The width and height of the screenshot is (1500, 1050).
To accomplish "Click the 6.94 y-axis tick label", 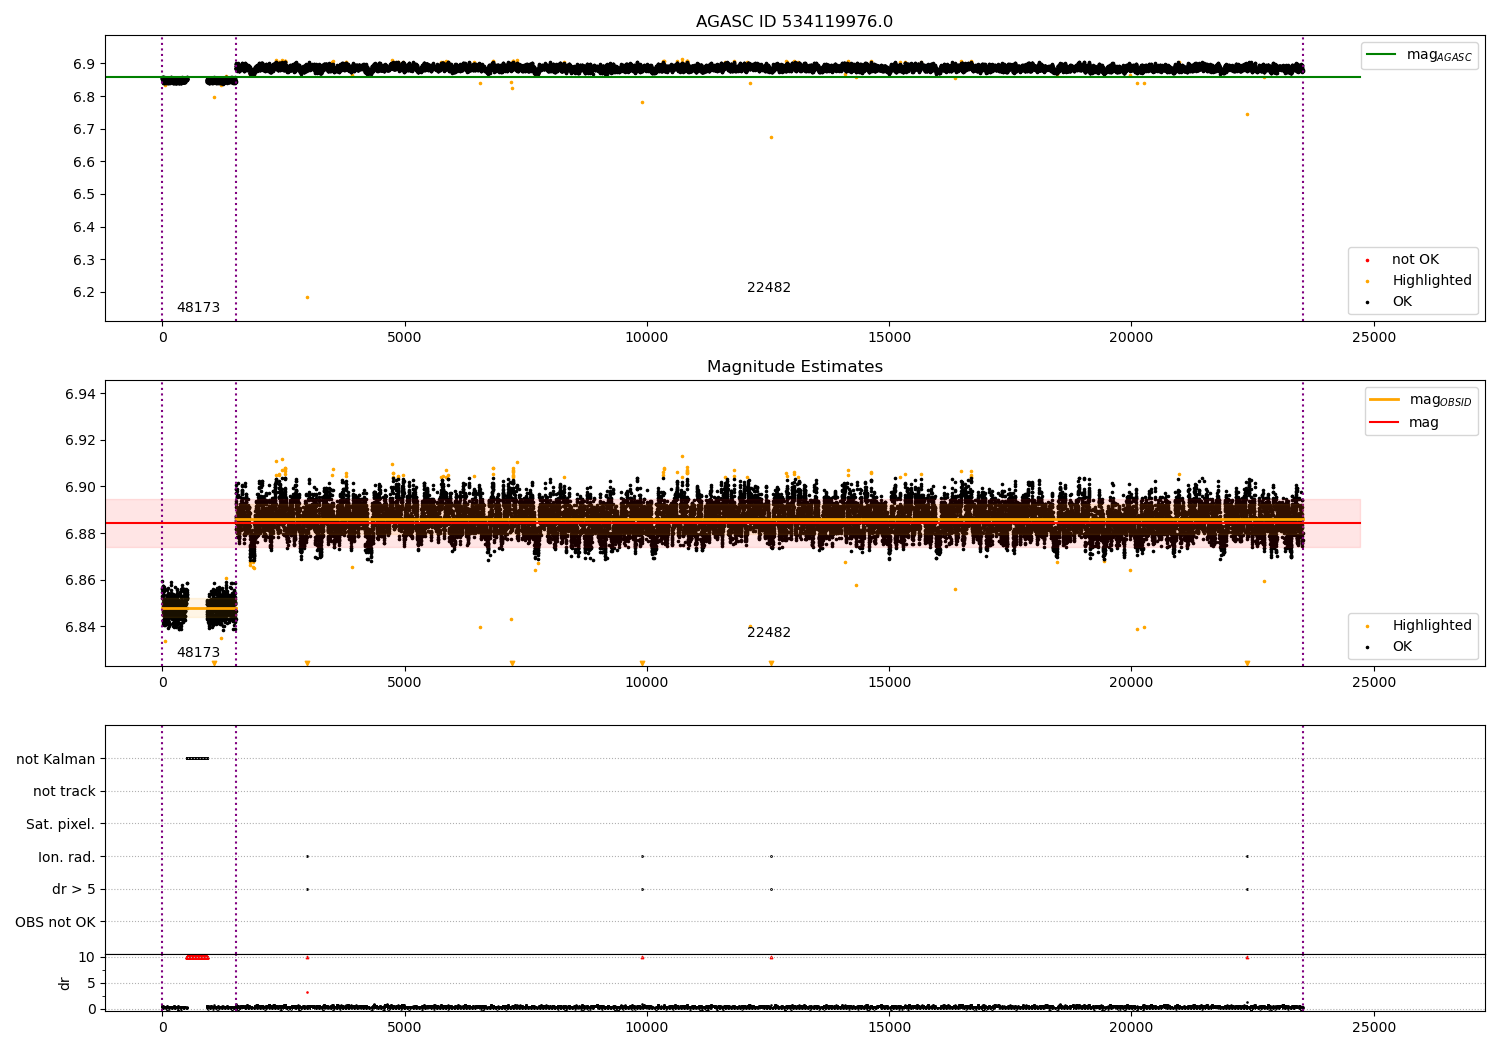I will (x=80, y=394).
